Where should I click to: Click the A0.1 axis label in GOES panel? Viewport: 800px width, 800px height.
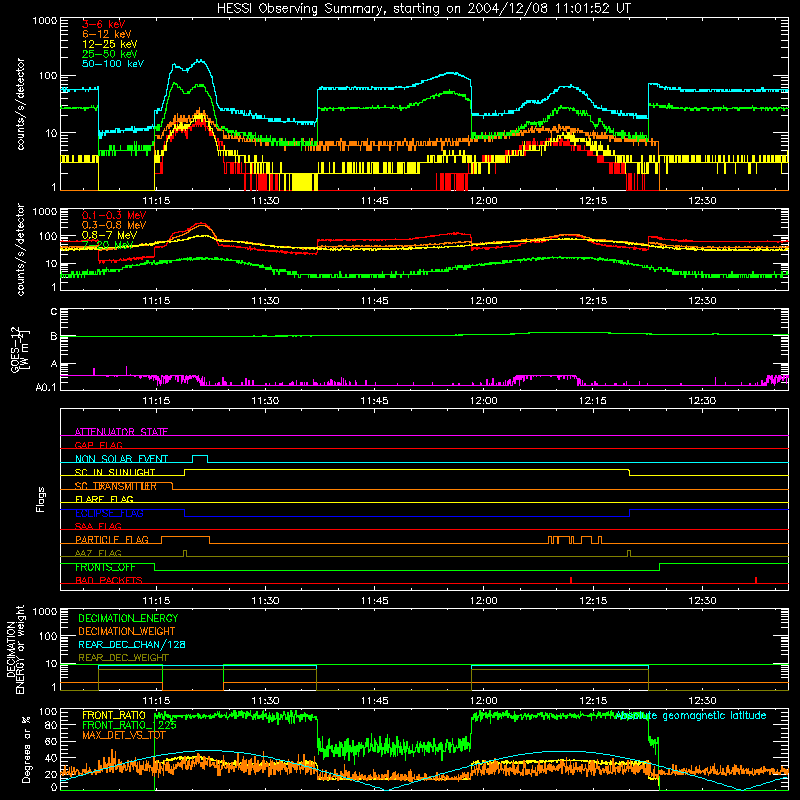coord(45,388)
